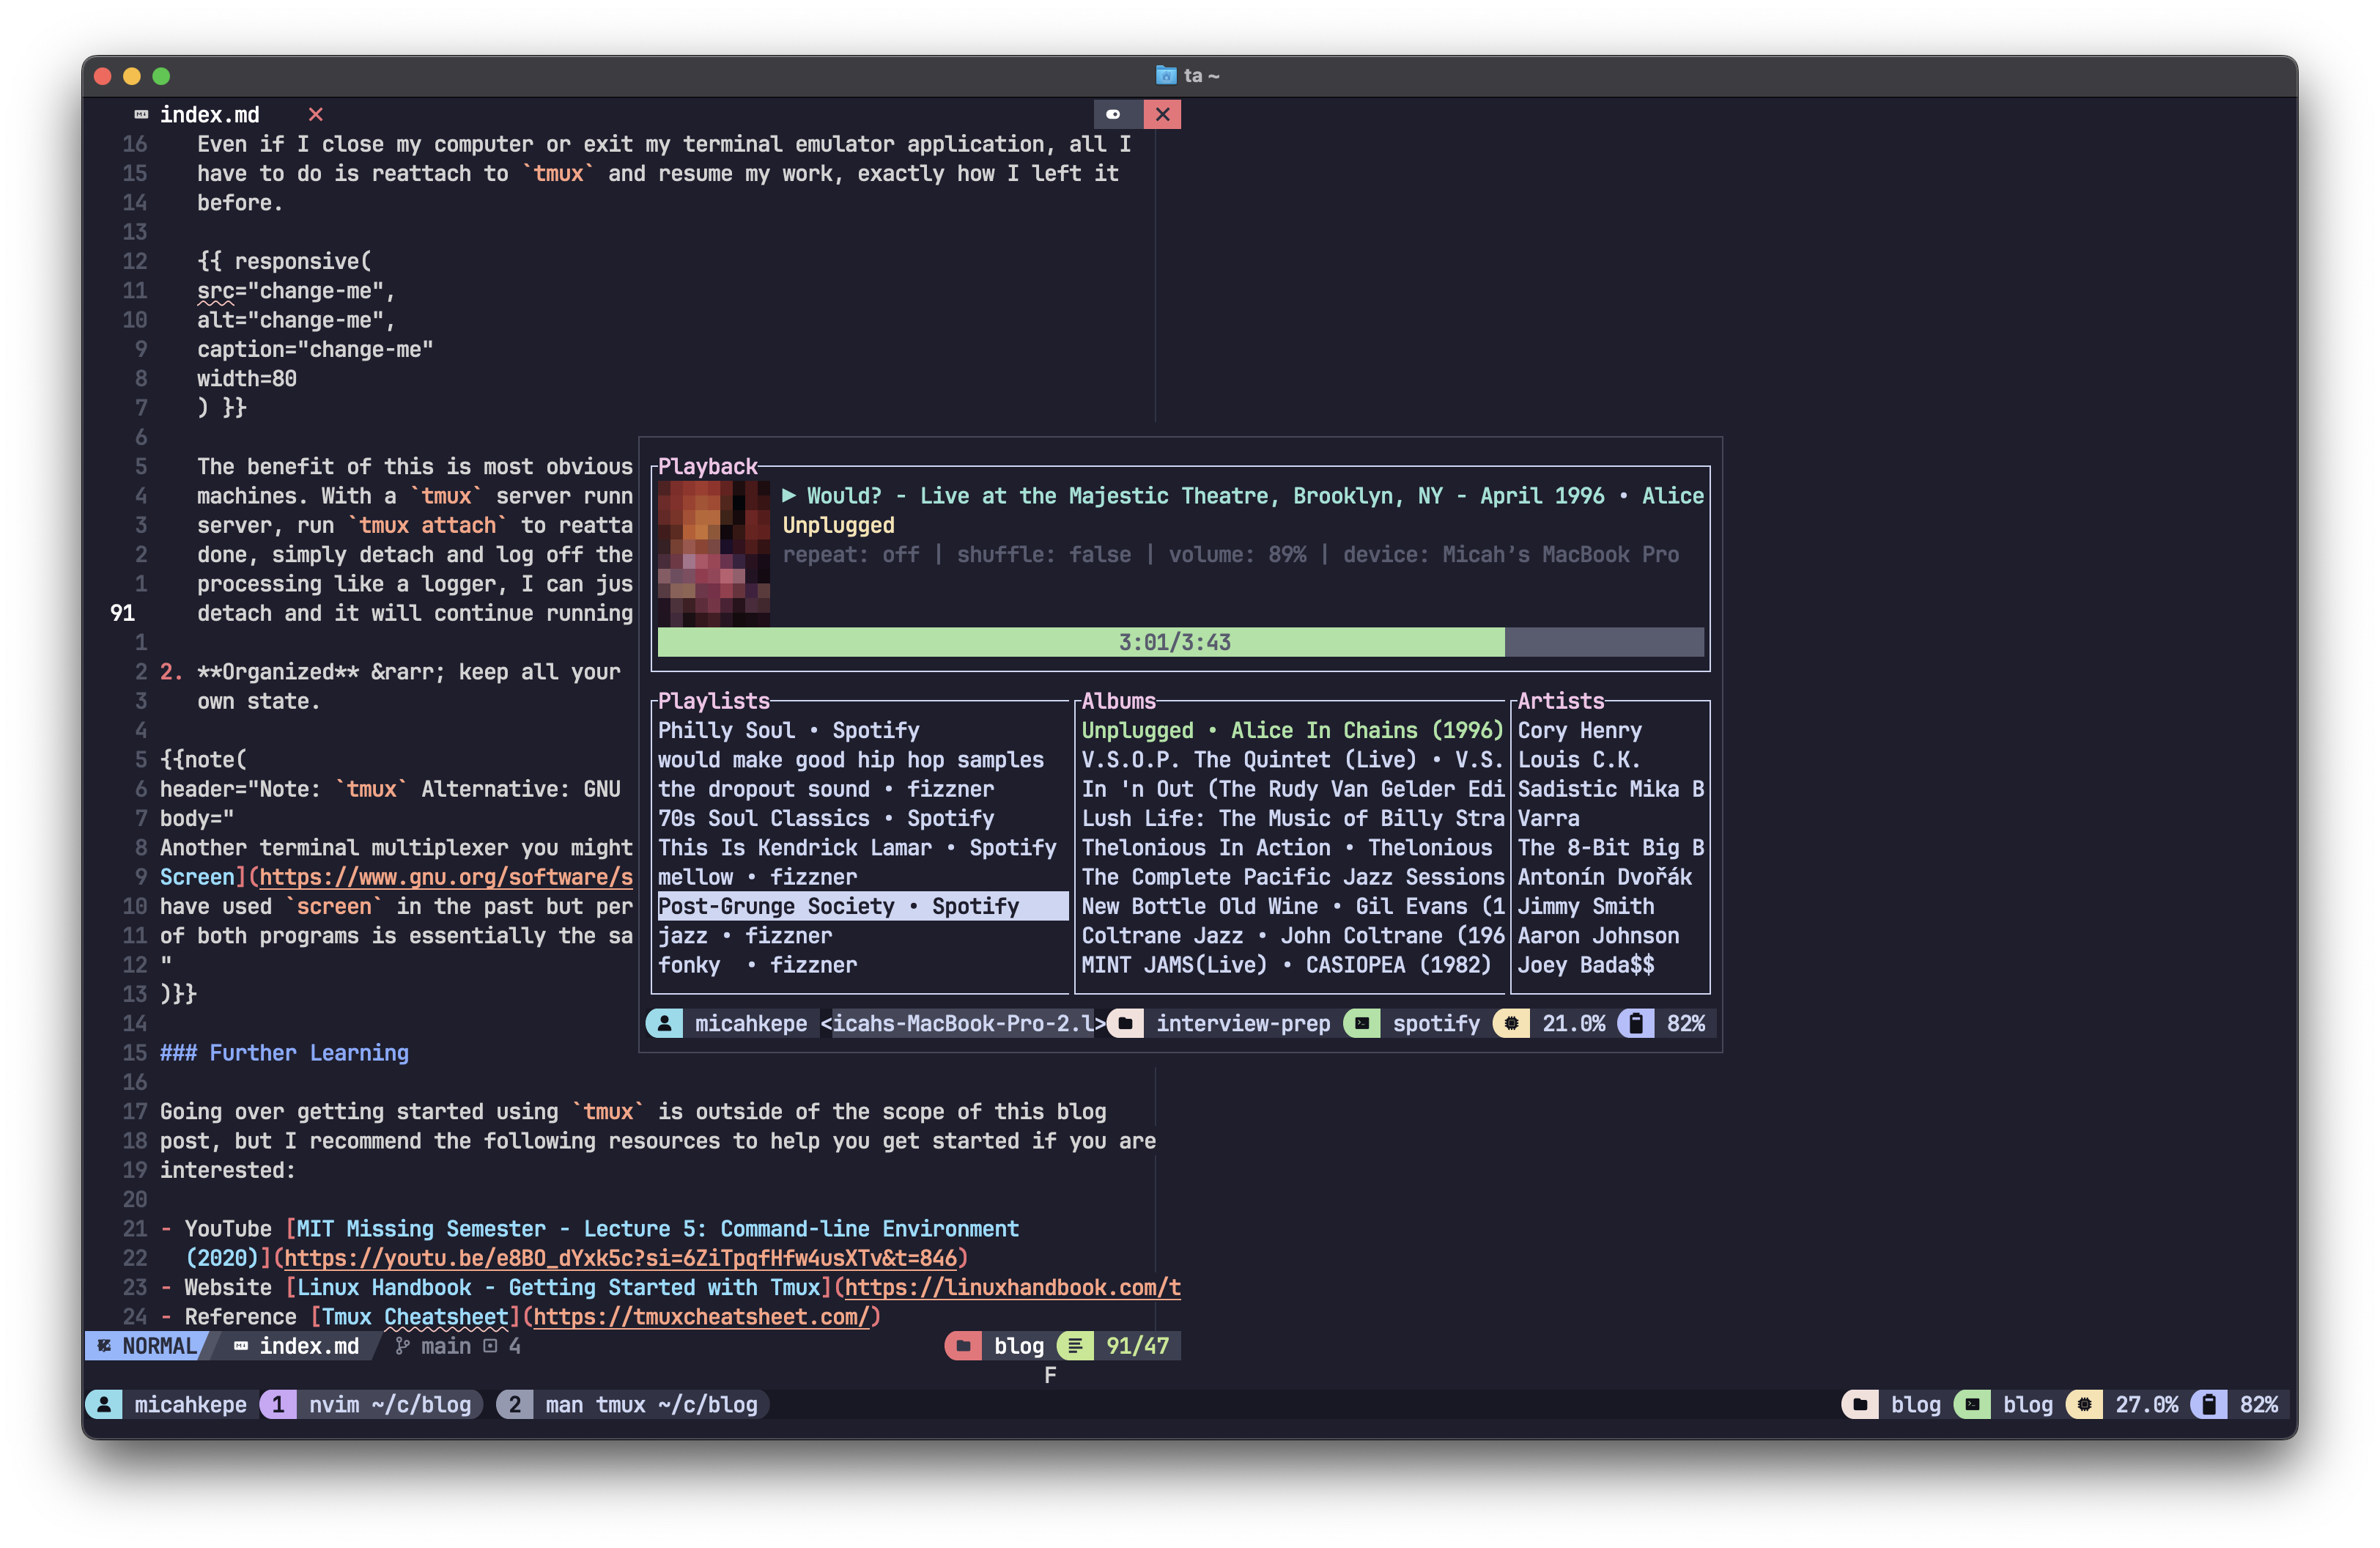Select the Post-Grunge Society playlist
The height and width of the screenshot is (1548, 2380).
[862, 906]
